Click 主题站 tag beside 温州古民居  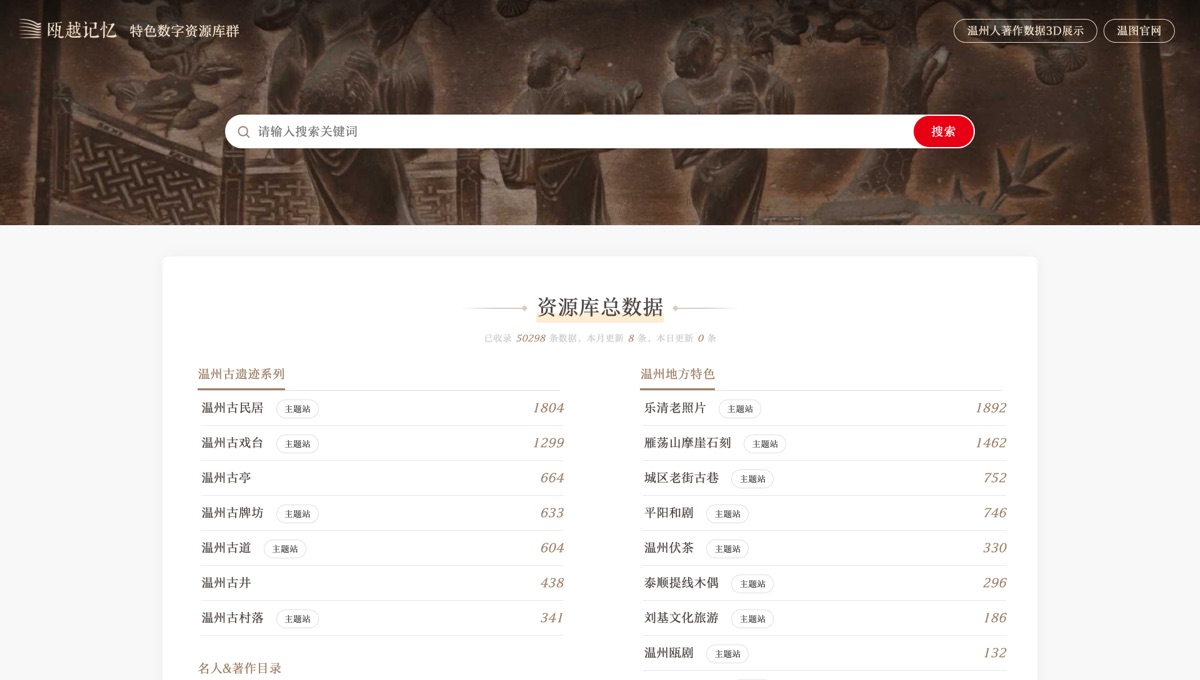tap(298, 409)
